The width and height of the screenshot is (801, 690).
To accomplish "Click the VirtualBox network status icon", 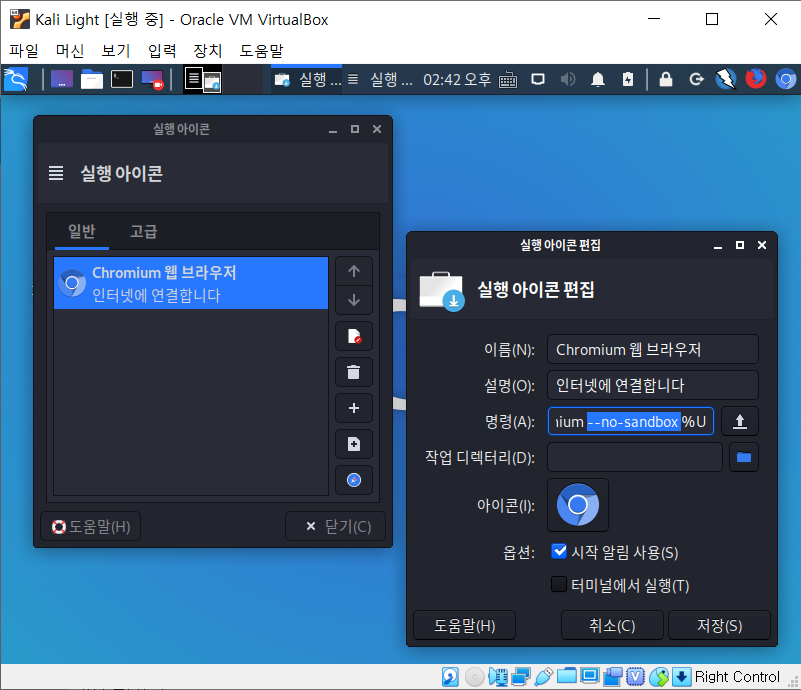I will coord(521,677).
